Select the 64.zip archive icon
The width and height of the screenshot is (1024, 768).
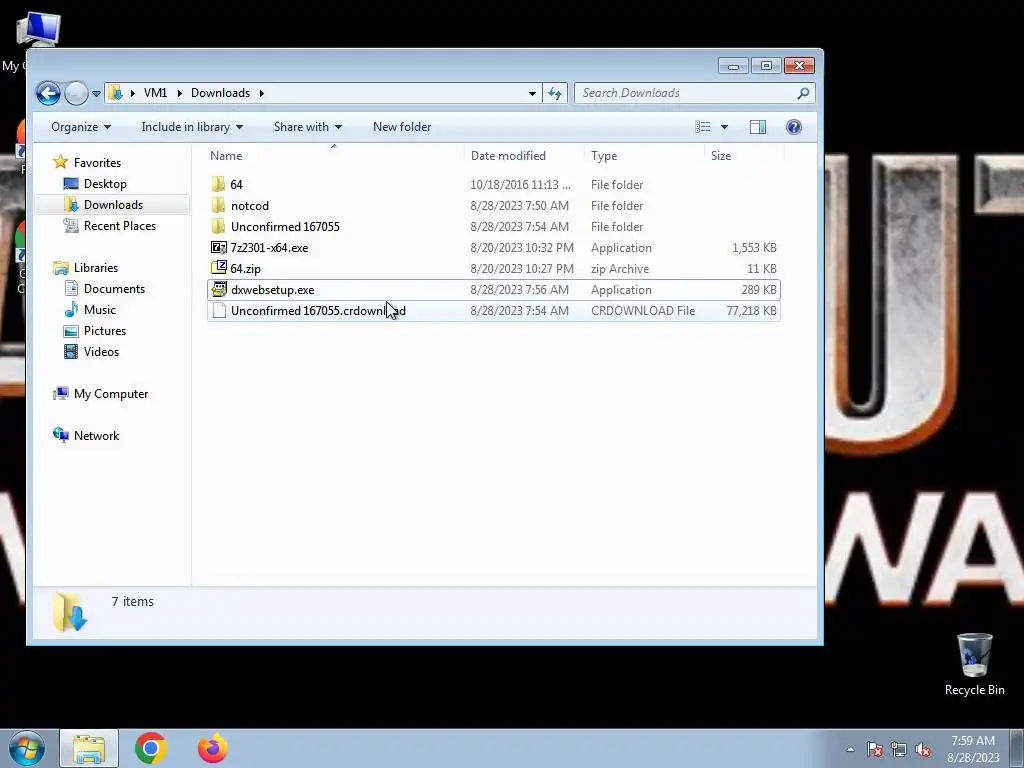[219, 268]
